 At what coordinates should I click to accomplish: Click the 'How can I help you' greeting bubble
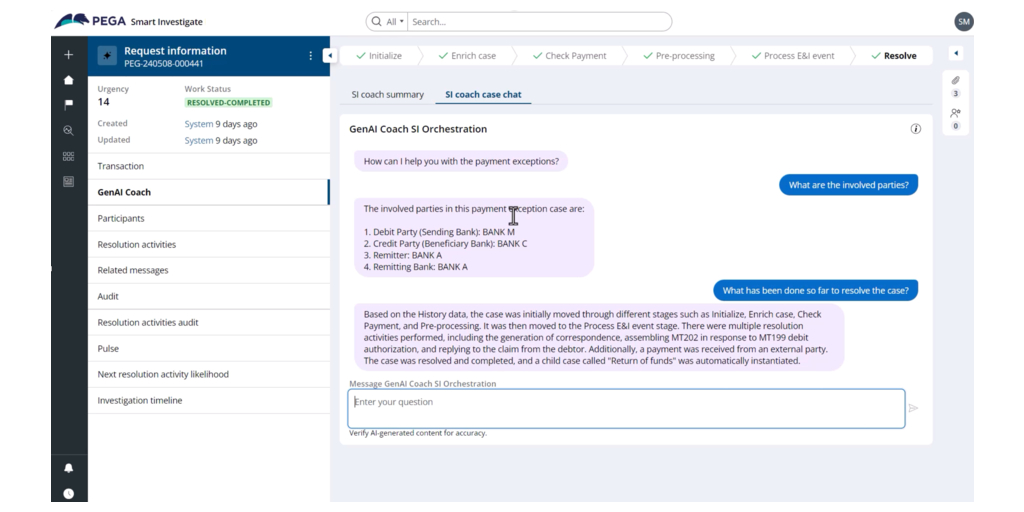(x=461, y=161)
